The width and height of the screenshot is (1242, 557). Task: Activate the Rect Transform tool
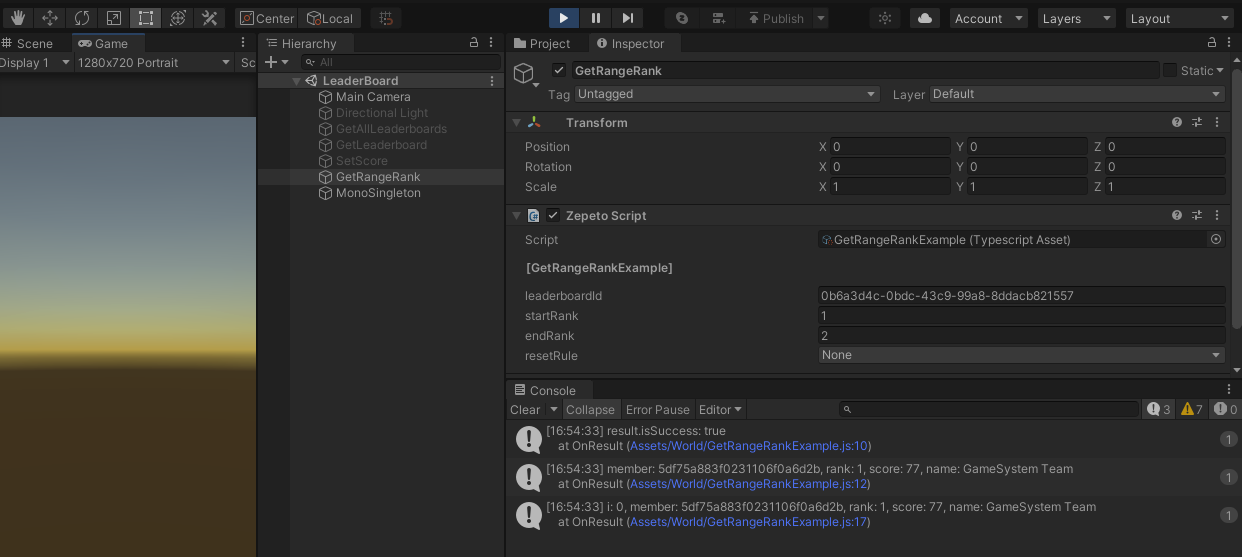pyautogui.click(x=145, y=18)
